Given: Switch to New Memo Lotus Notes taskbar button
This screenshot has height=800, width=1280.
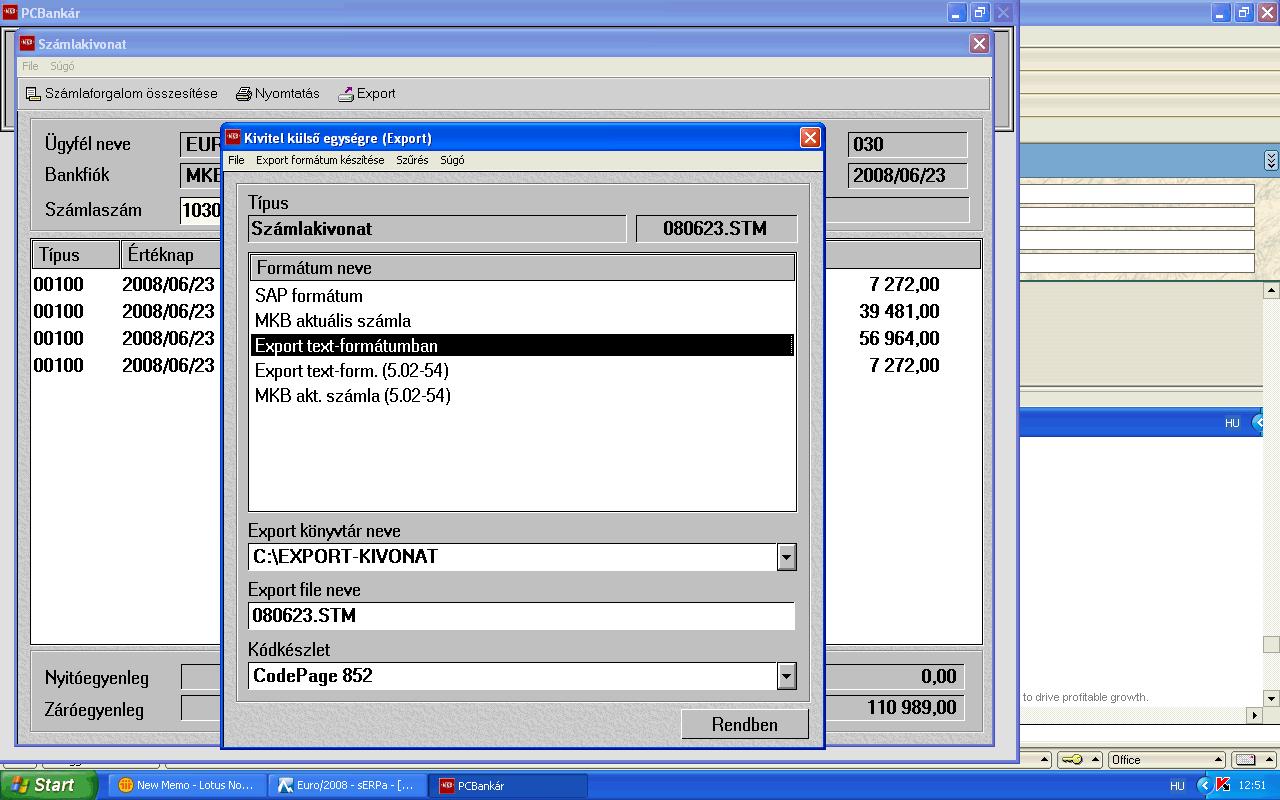Looking at the screenshot, I should (x=187, y=785).
